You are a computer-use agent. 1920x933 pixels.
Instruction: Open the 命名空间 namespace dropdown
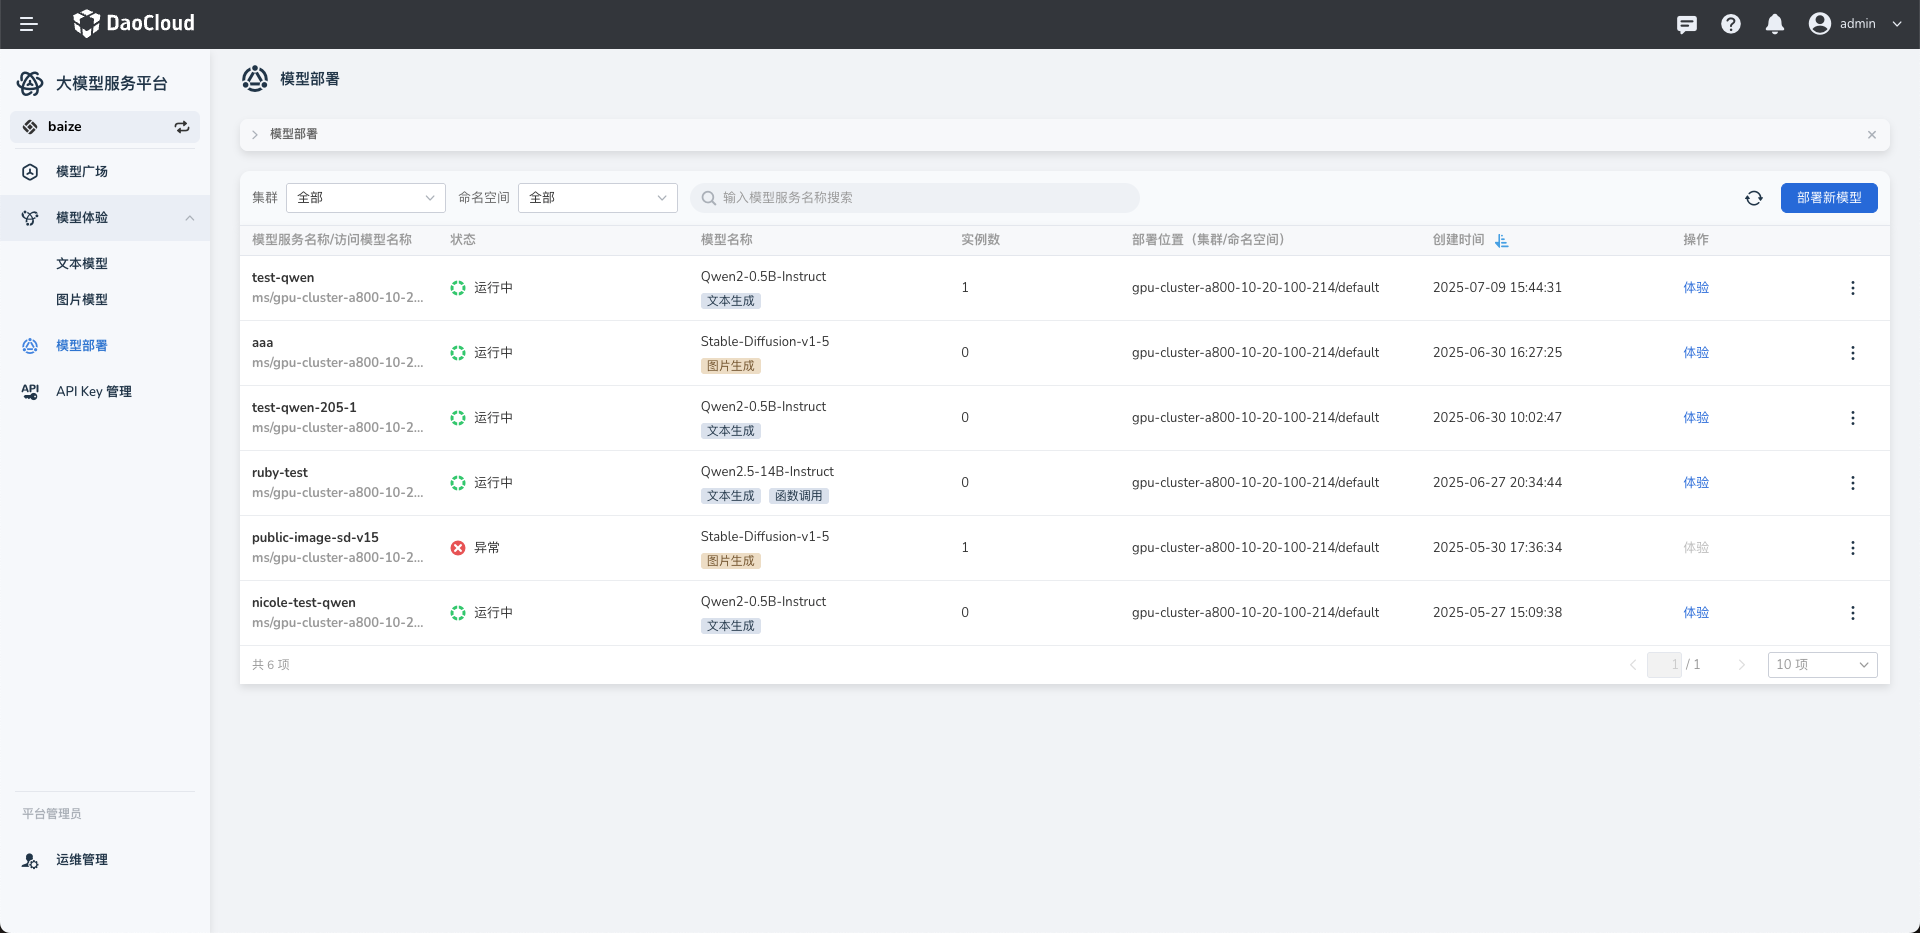point(597,198)
